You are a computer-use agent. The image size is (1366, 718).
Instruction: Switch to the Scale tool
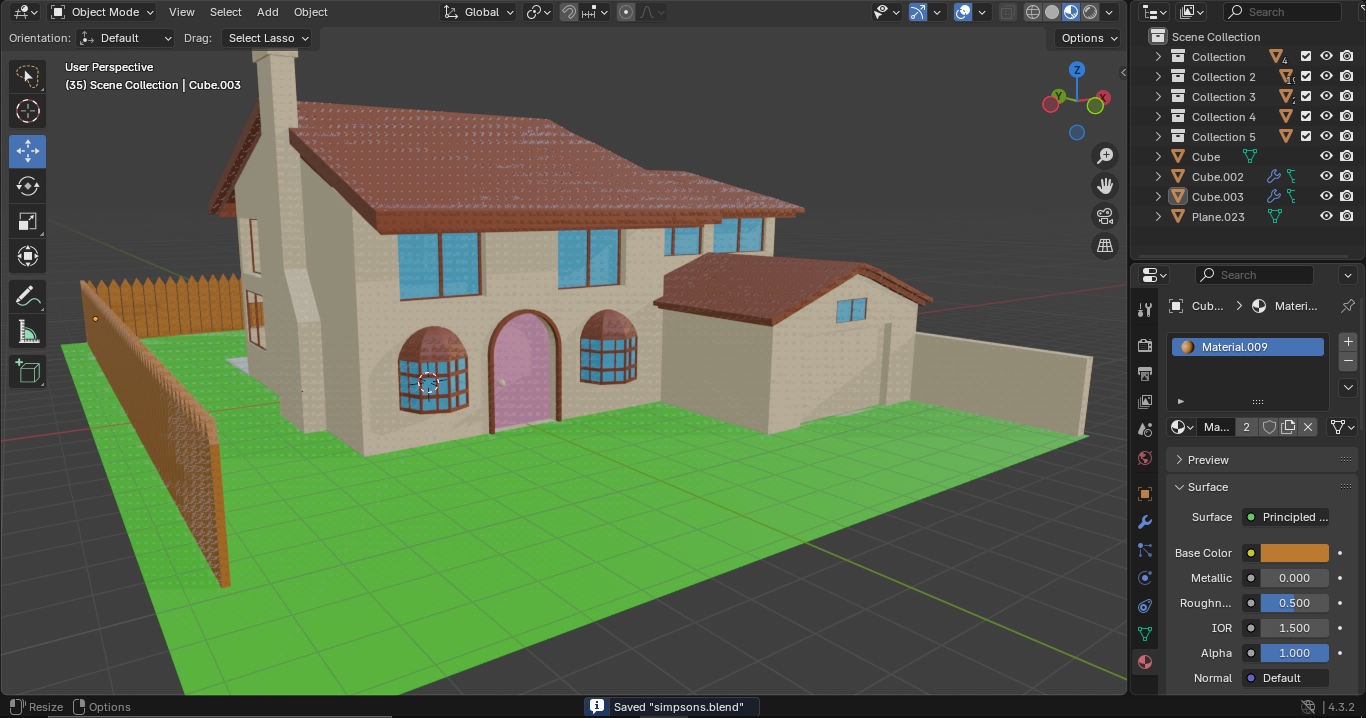[28, 221]
